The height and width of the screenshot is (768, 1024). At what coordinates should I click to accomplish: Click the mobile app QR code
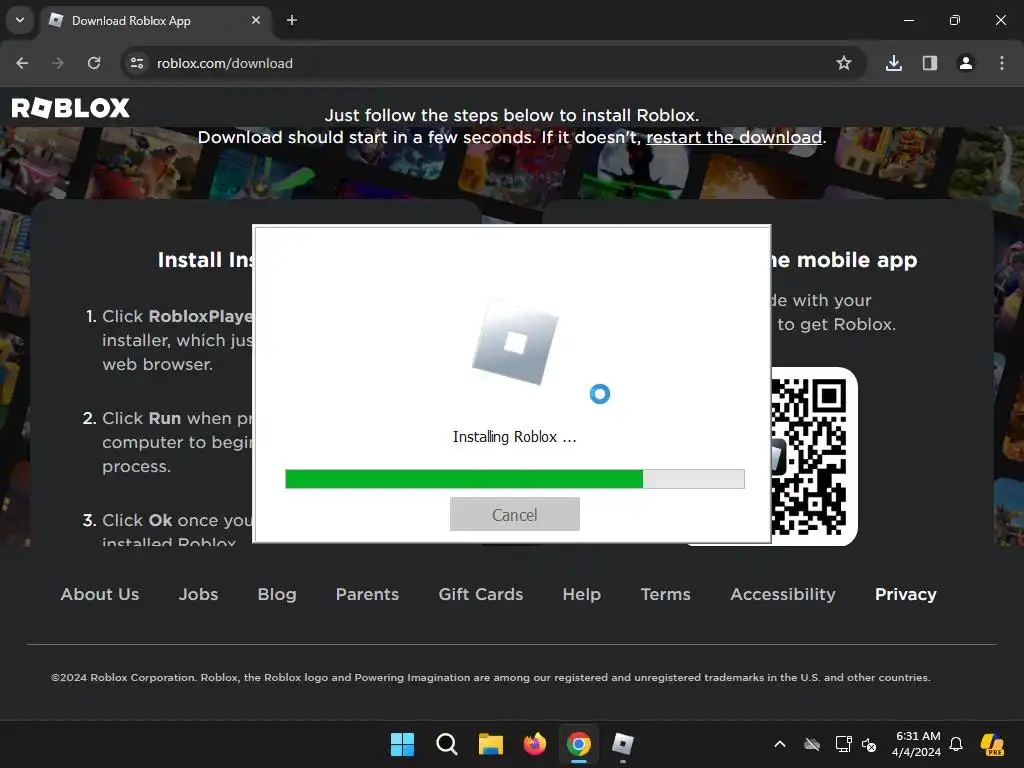pos(809,456)
